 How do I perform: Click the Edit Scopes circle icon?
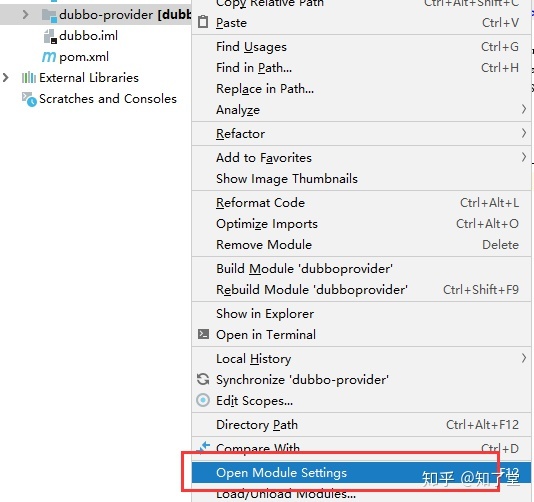(203, 400)
